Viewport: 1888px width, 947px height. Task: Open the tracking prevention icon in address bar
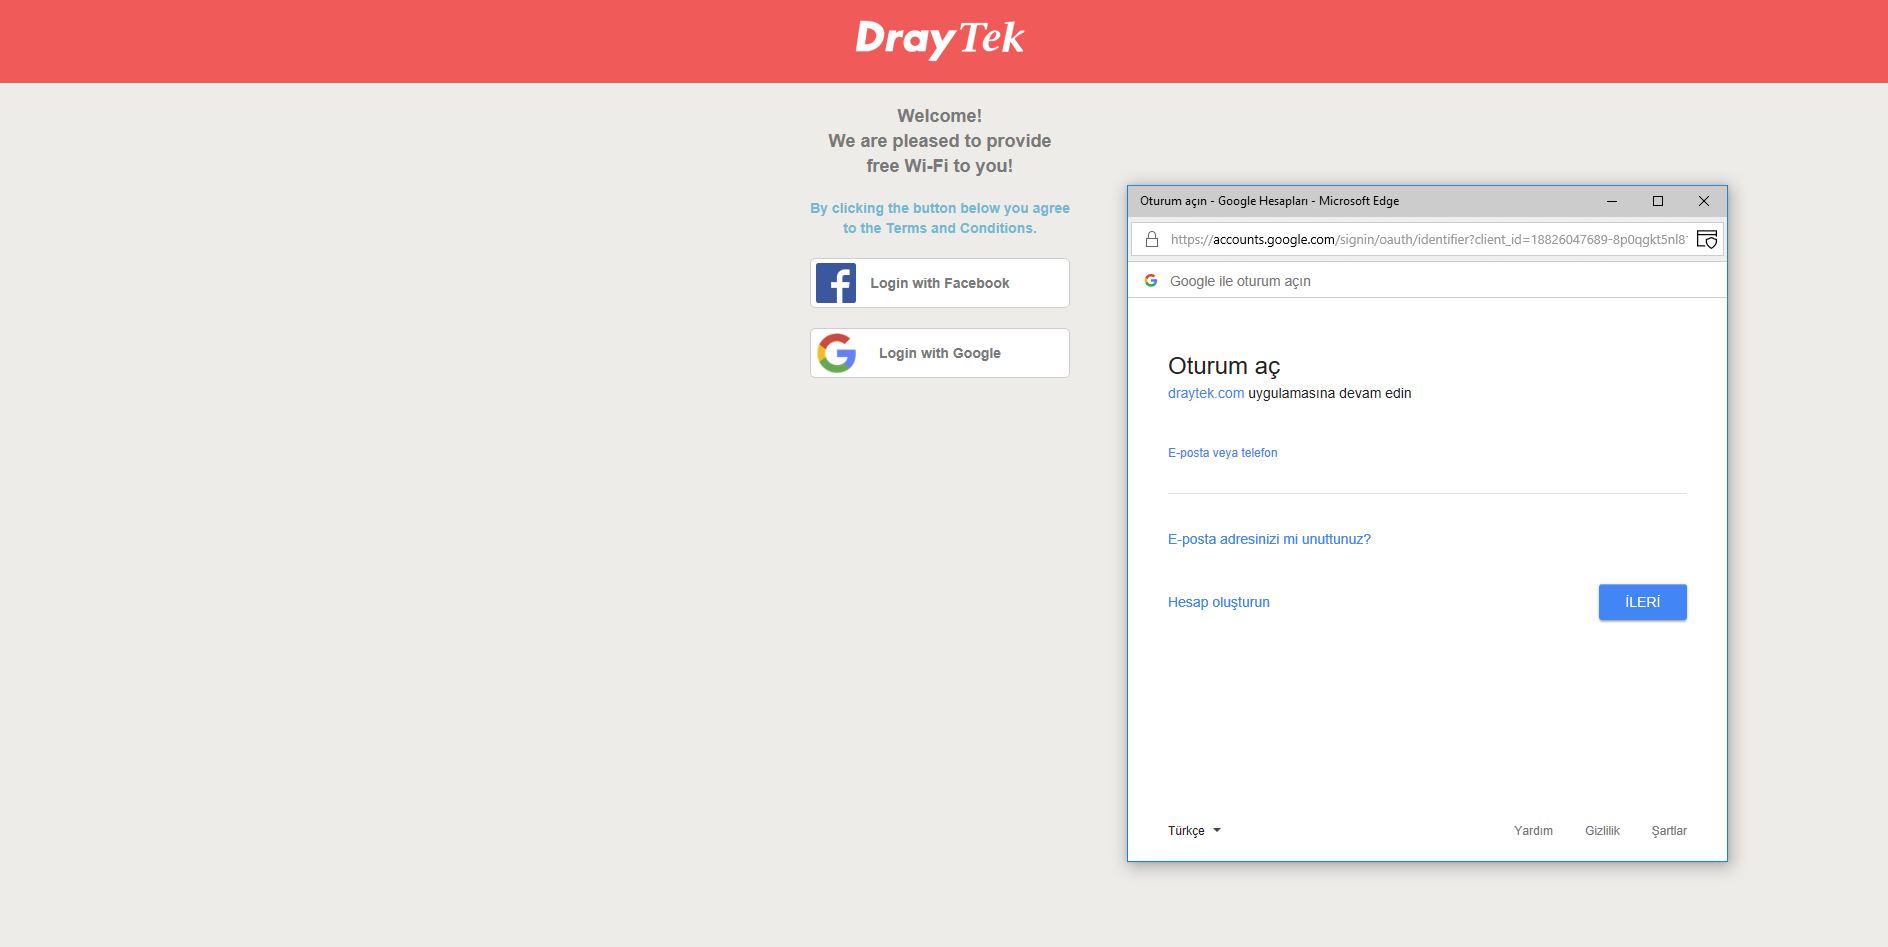coord(1706,240)
